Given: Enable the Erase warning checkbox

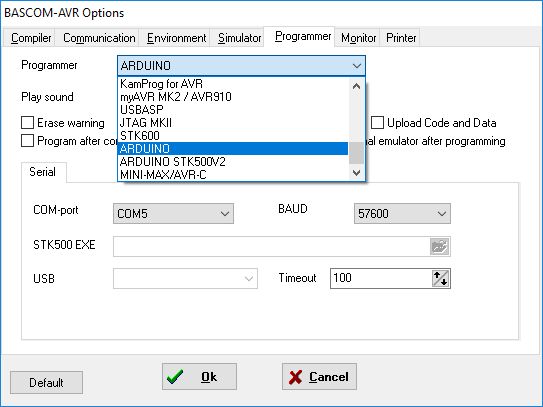Looking at the screenshot, I should coord(27,123).
